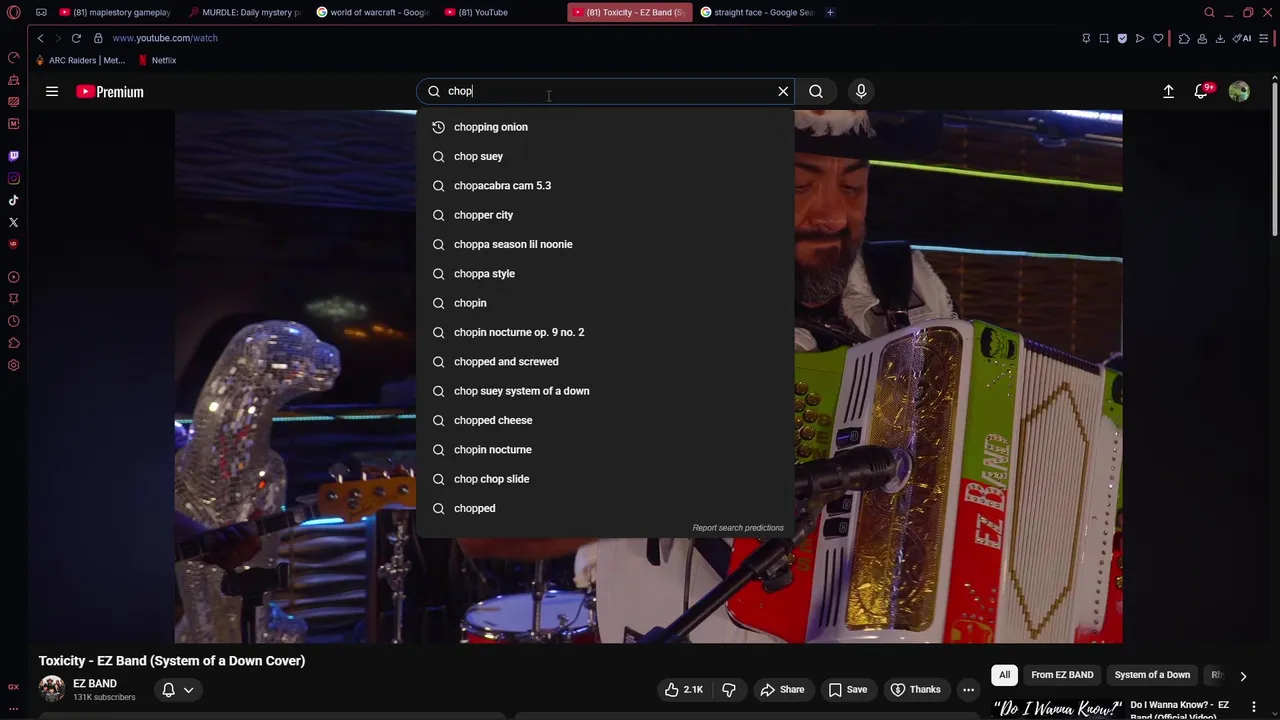This screenshot has width=1280, height=720.
Task: Select the 'From EZ BAND' chip
Action: pos(1062,675)
